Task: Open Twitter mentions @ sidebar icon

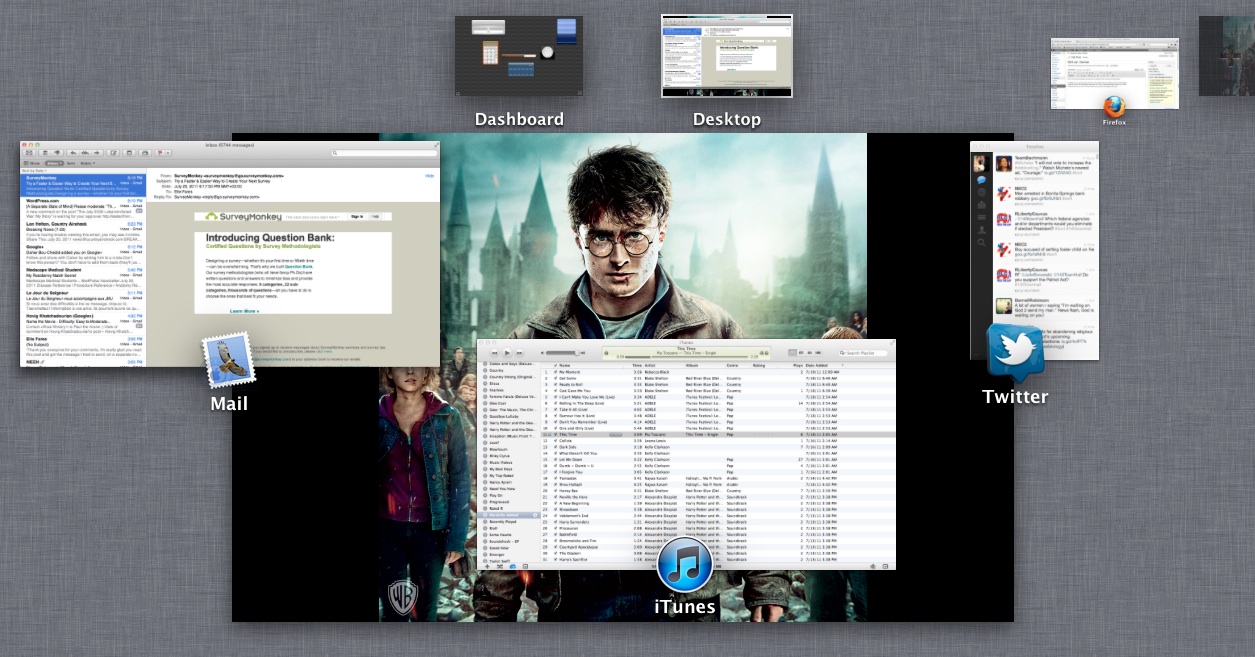Action: tap(981, 193)
